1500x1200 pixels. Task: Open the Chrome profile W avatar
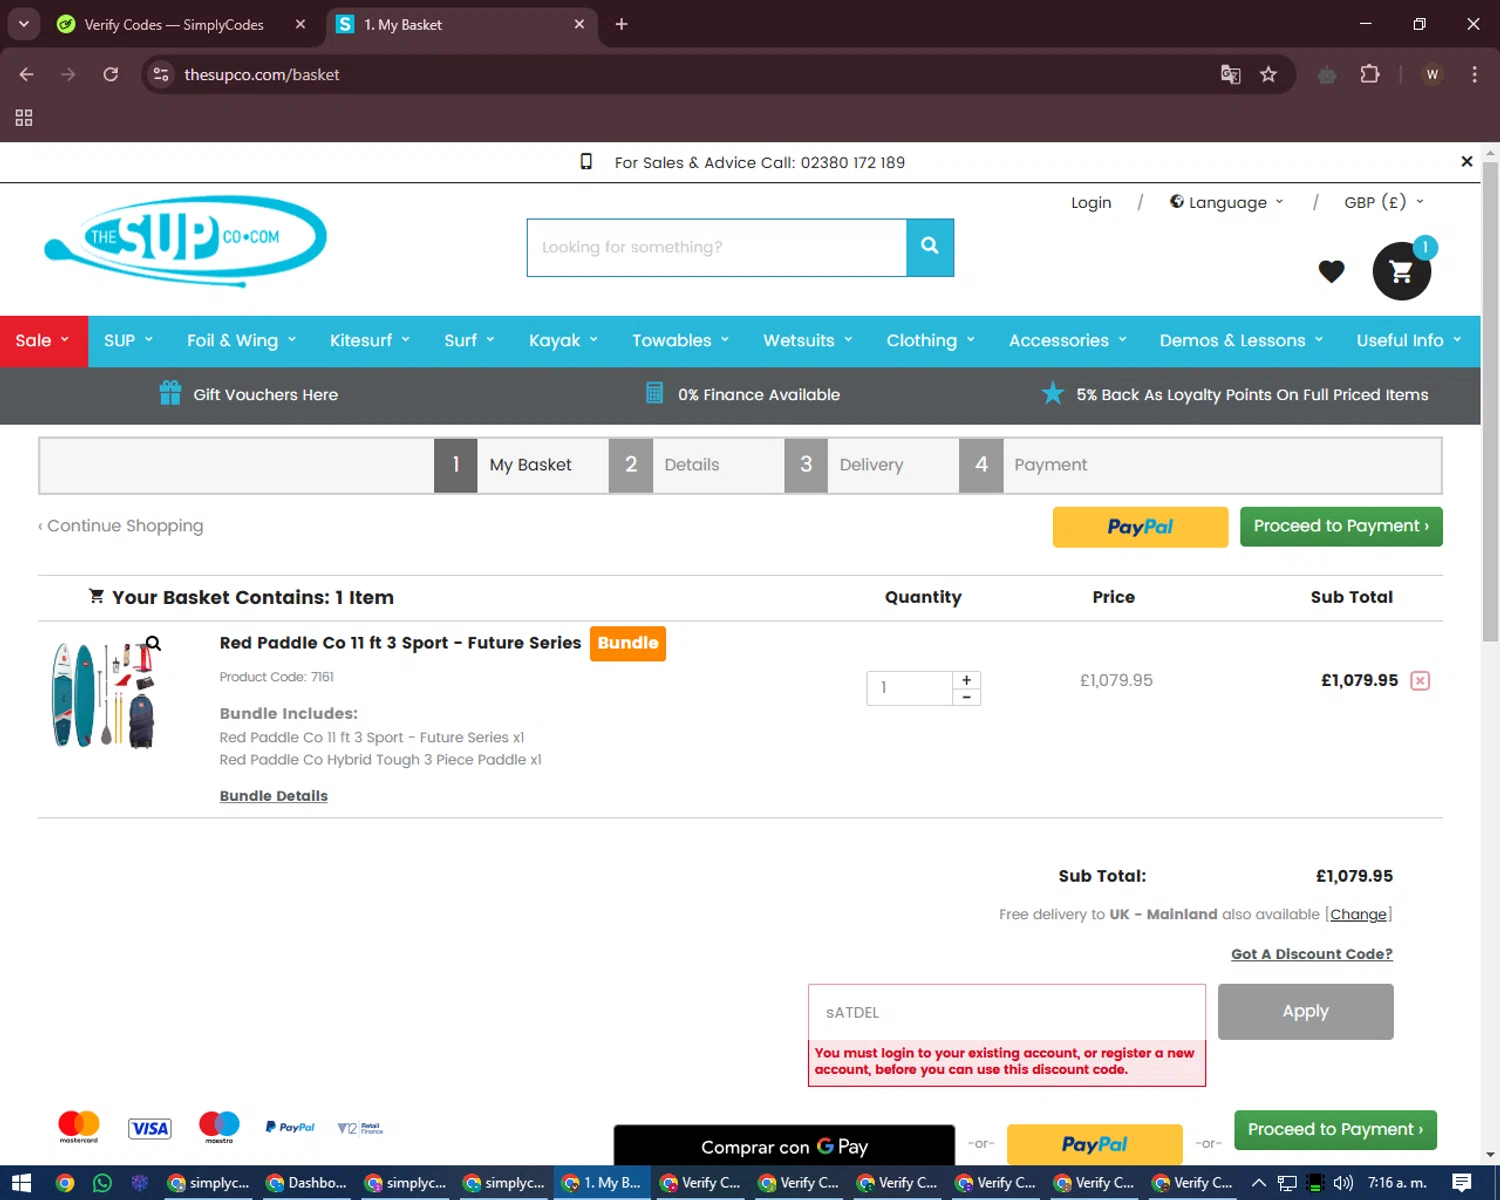pos(1432,75)
